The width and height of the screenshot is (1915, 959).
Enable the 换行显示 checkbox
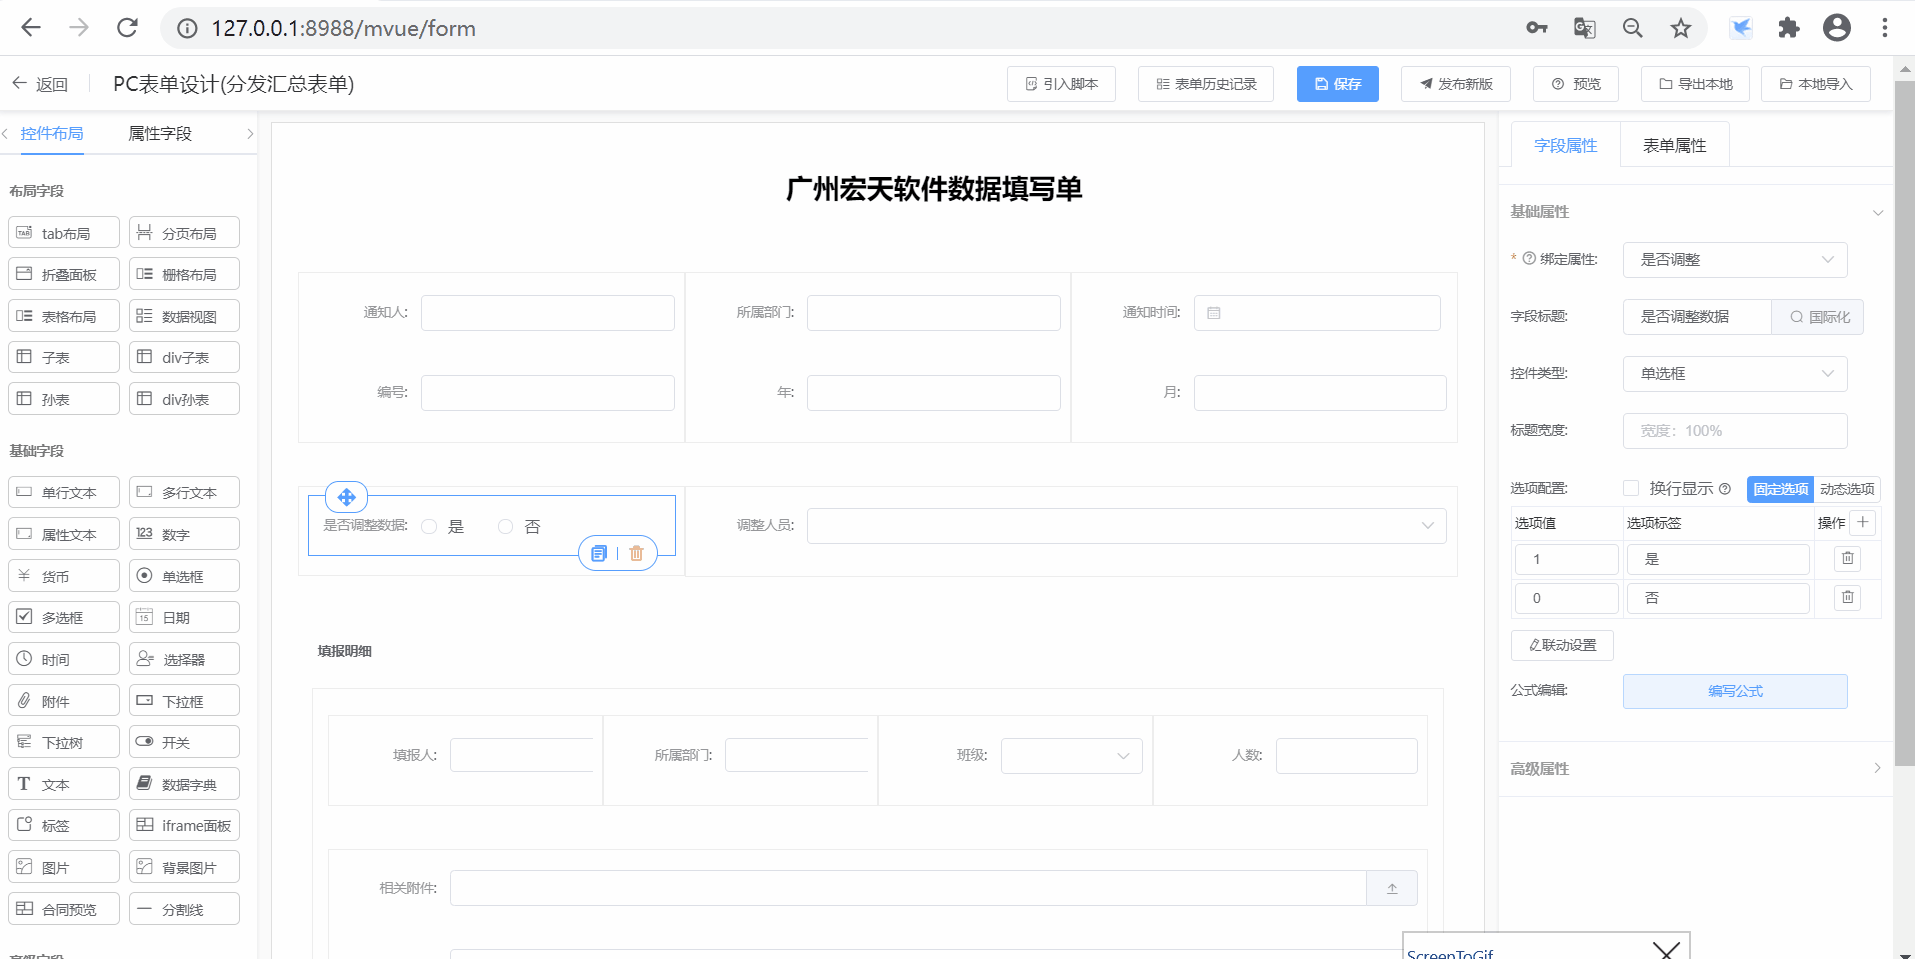pyautogui.click(x=1631, y=488)
